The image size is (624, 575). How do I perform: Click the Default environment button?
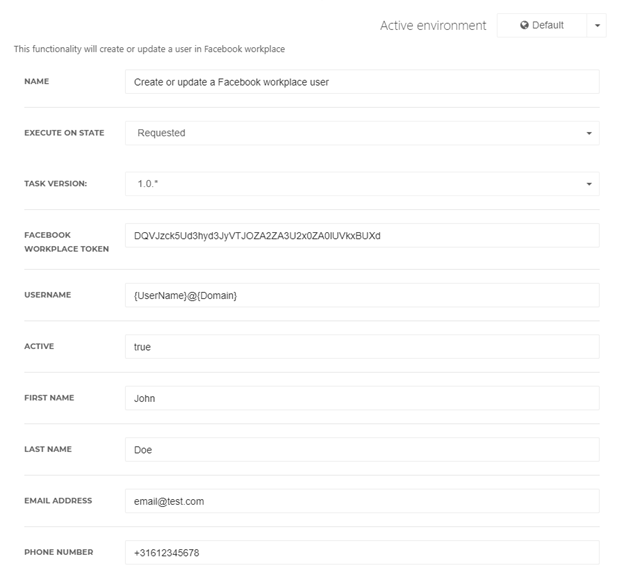coord(542,25)
